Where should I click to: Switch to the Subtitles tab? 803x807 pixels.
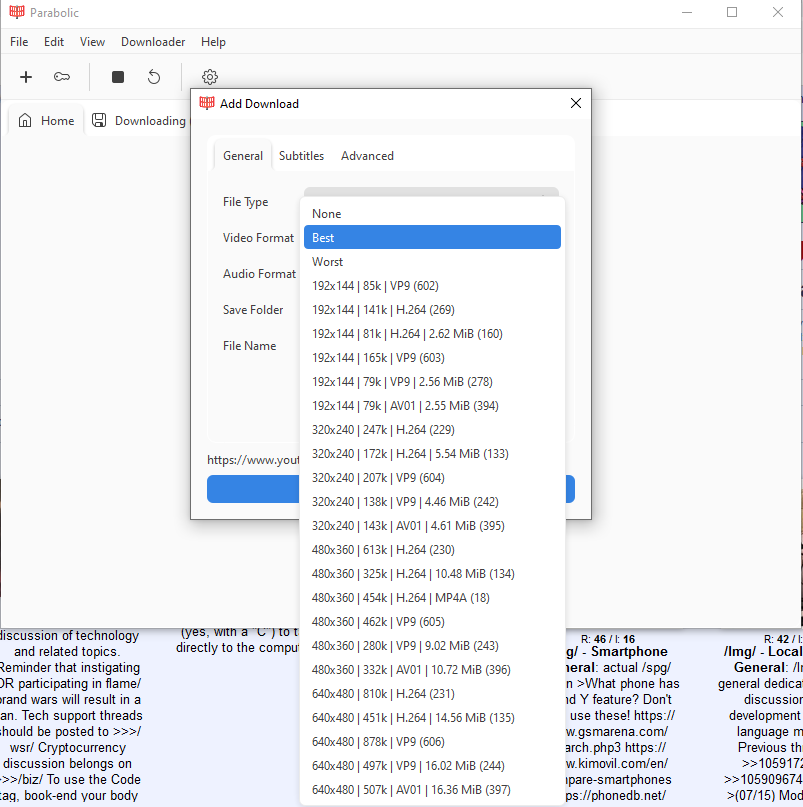pyautogui.click(x=301, y=156)
